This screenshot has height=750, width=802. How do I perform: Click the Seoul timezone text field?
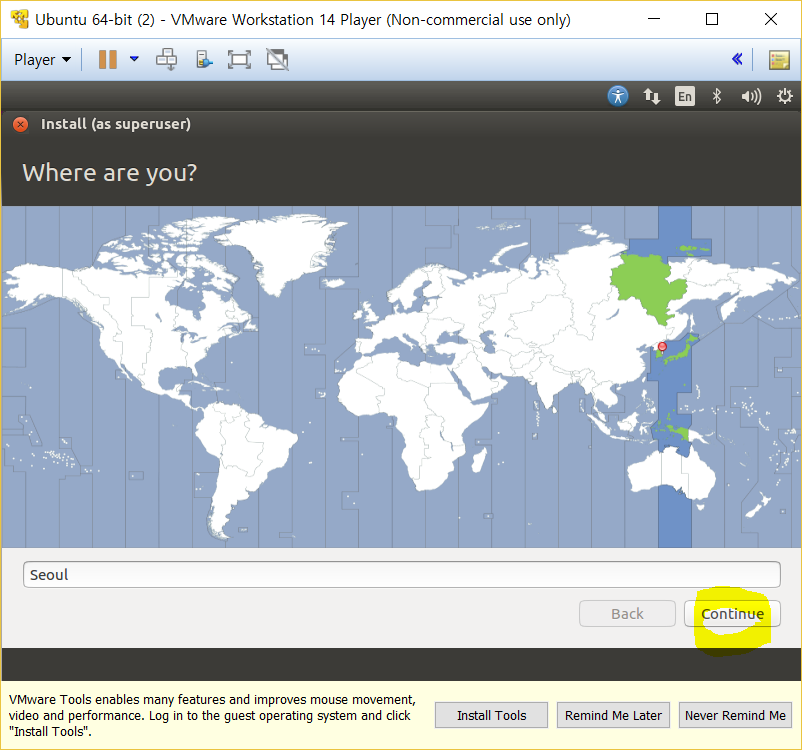pos(401,575)
